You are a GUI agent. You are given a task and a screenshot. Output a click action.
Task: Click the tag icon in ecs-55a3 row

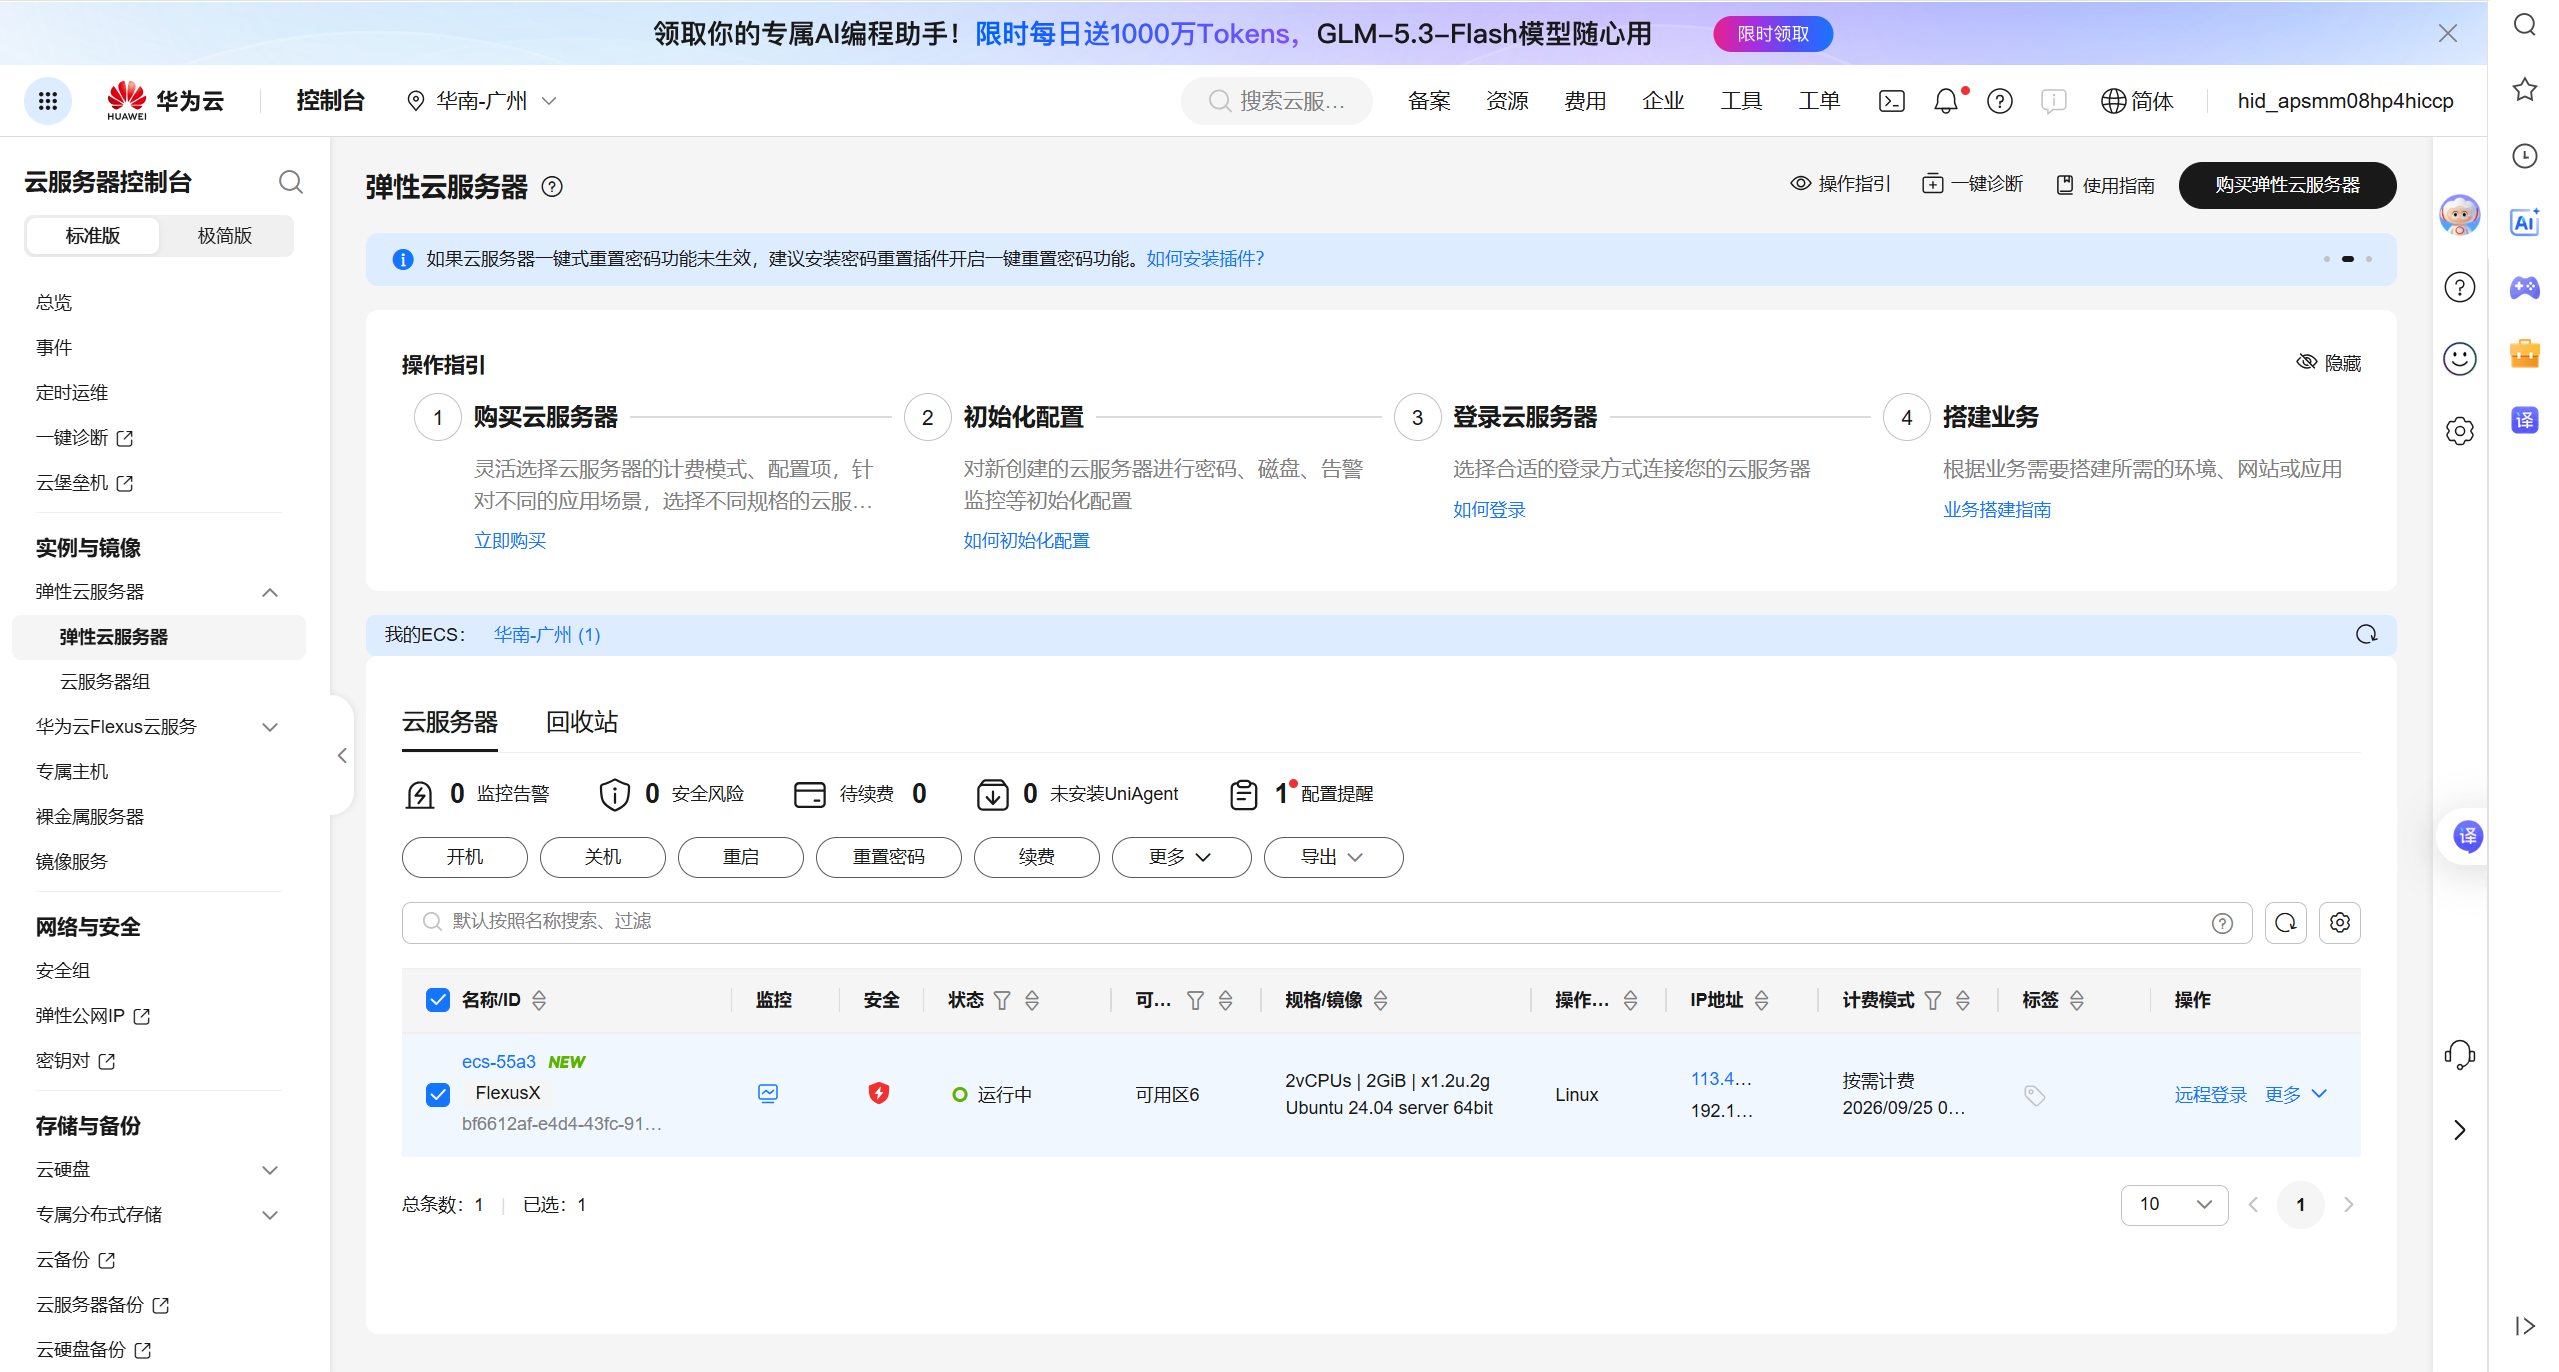(2033, 1095)
